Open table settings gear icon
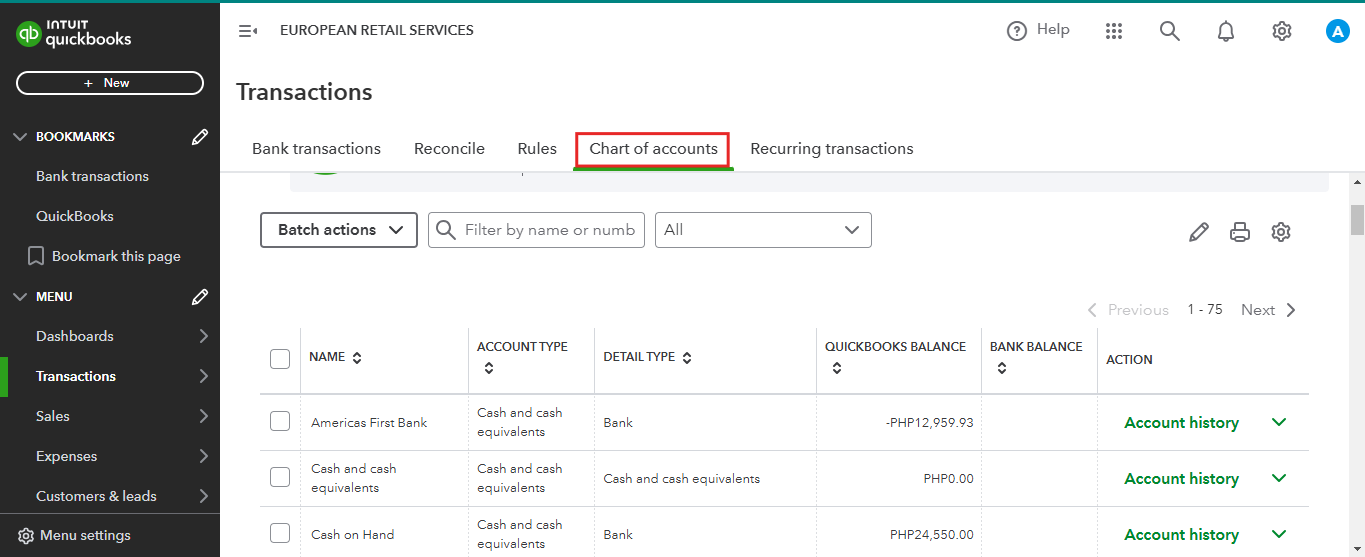Viewport: 1365px width, 557px height. coord(1281,232)
